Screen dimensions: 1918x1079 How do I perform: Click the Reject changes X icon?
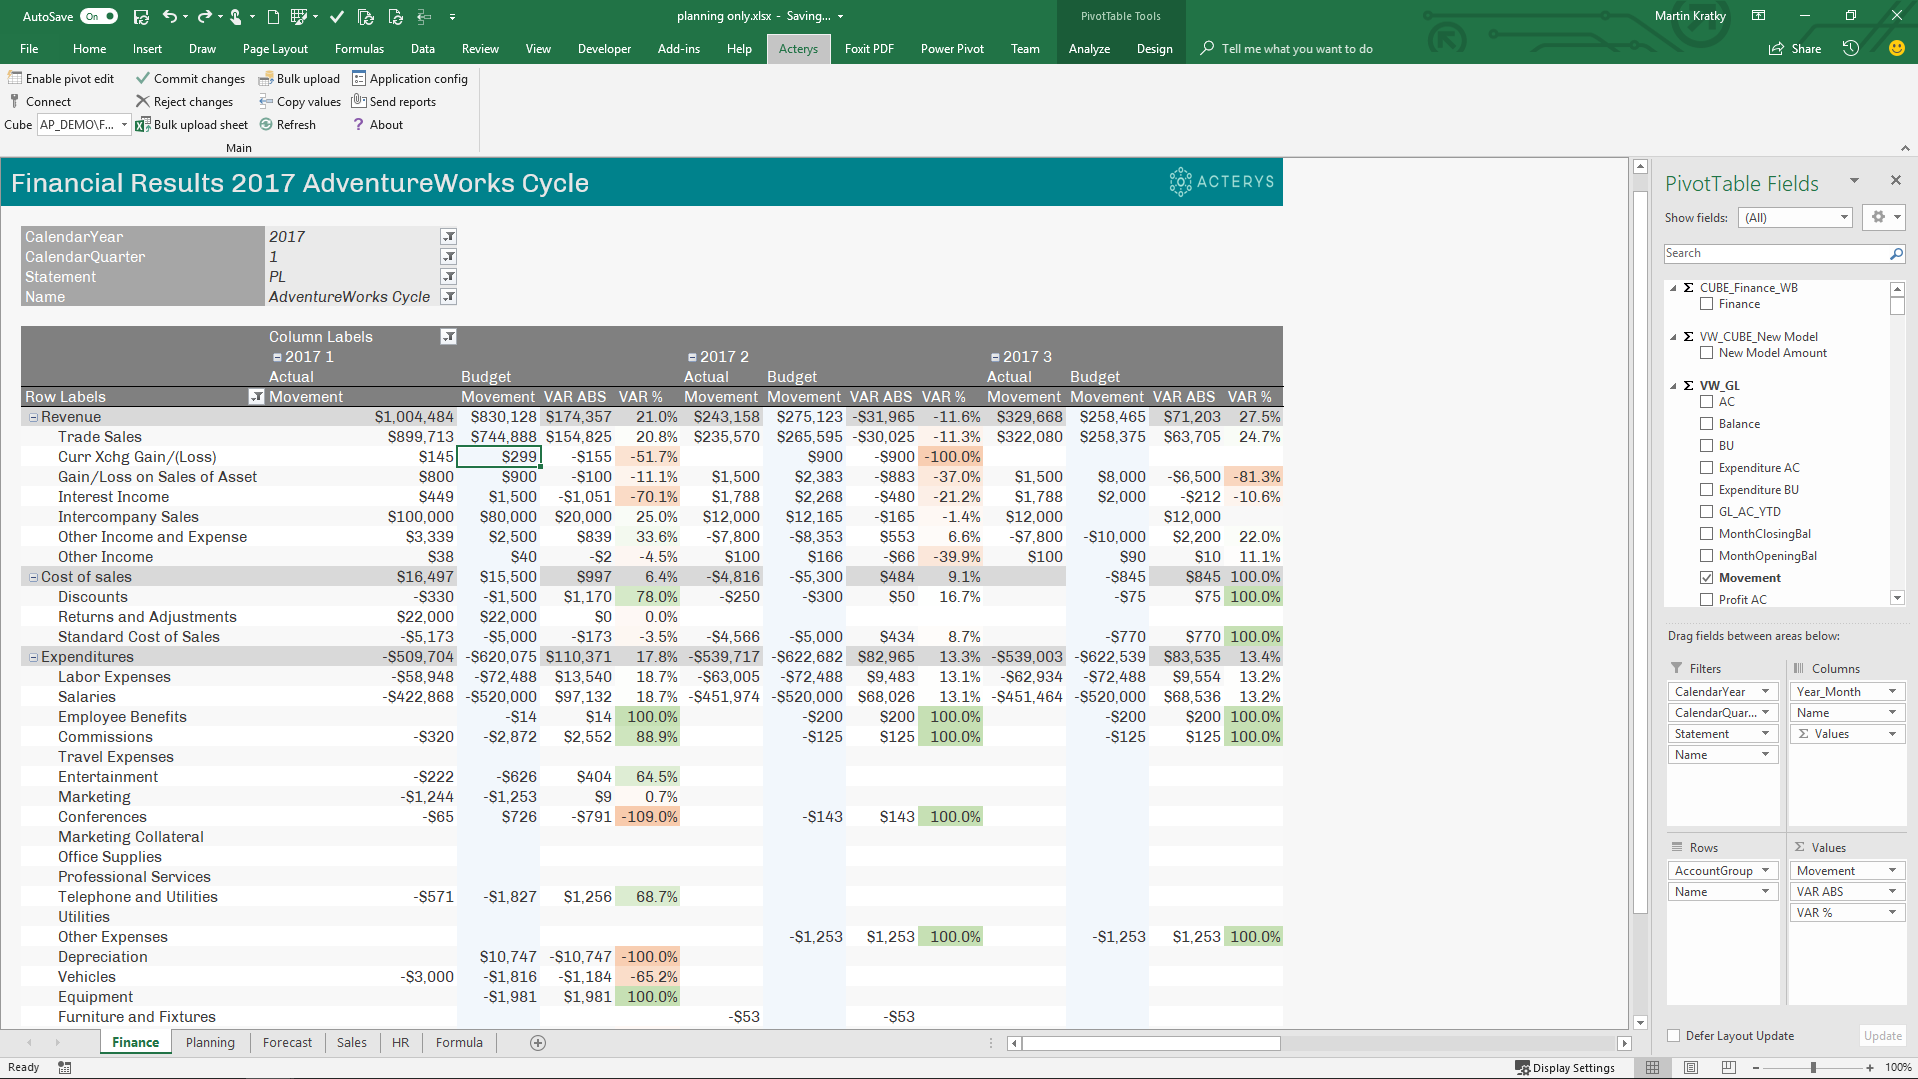tap(143, 101)
